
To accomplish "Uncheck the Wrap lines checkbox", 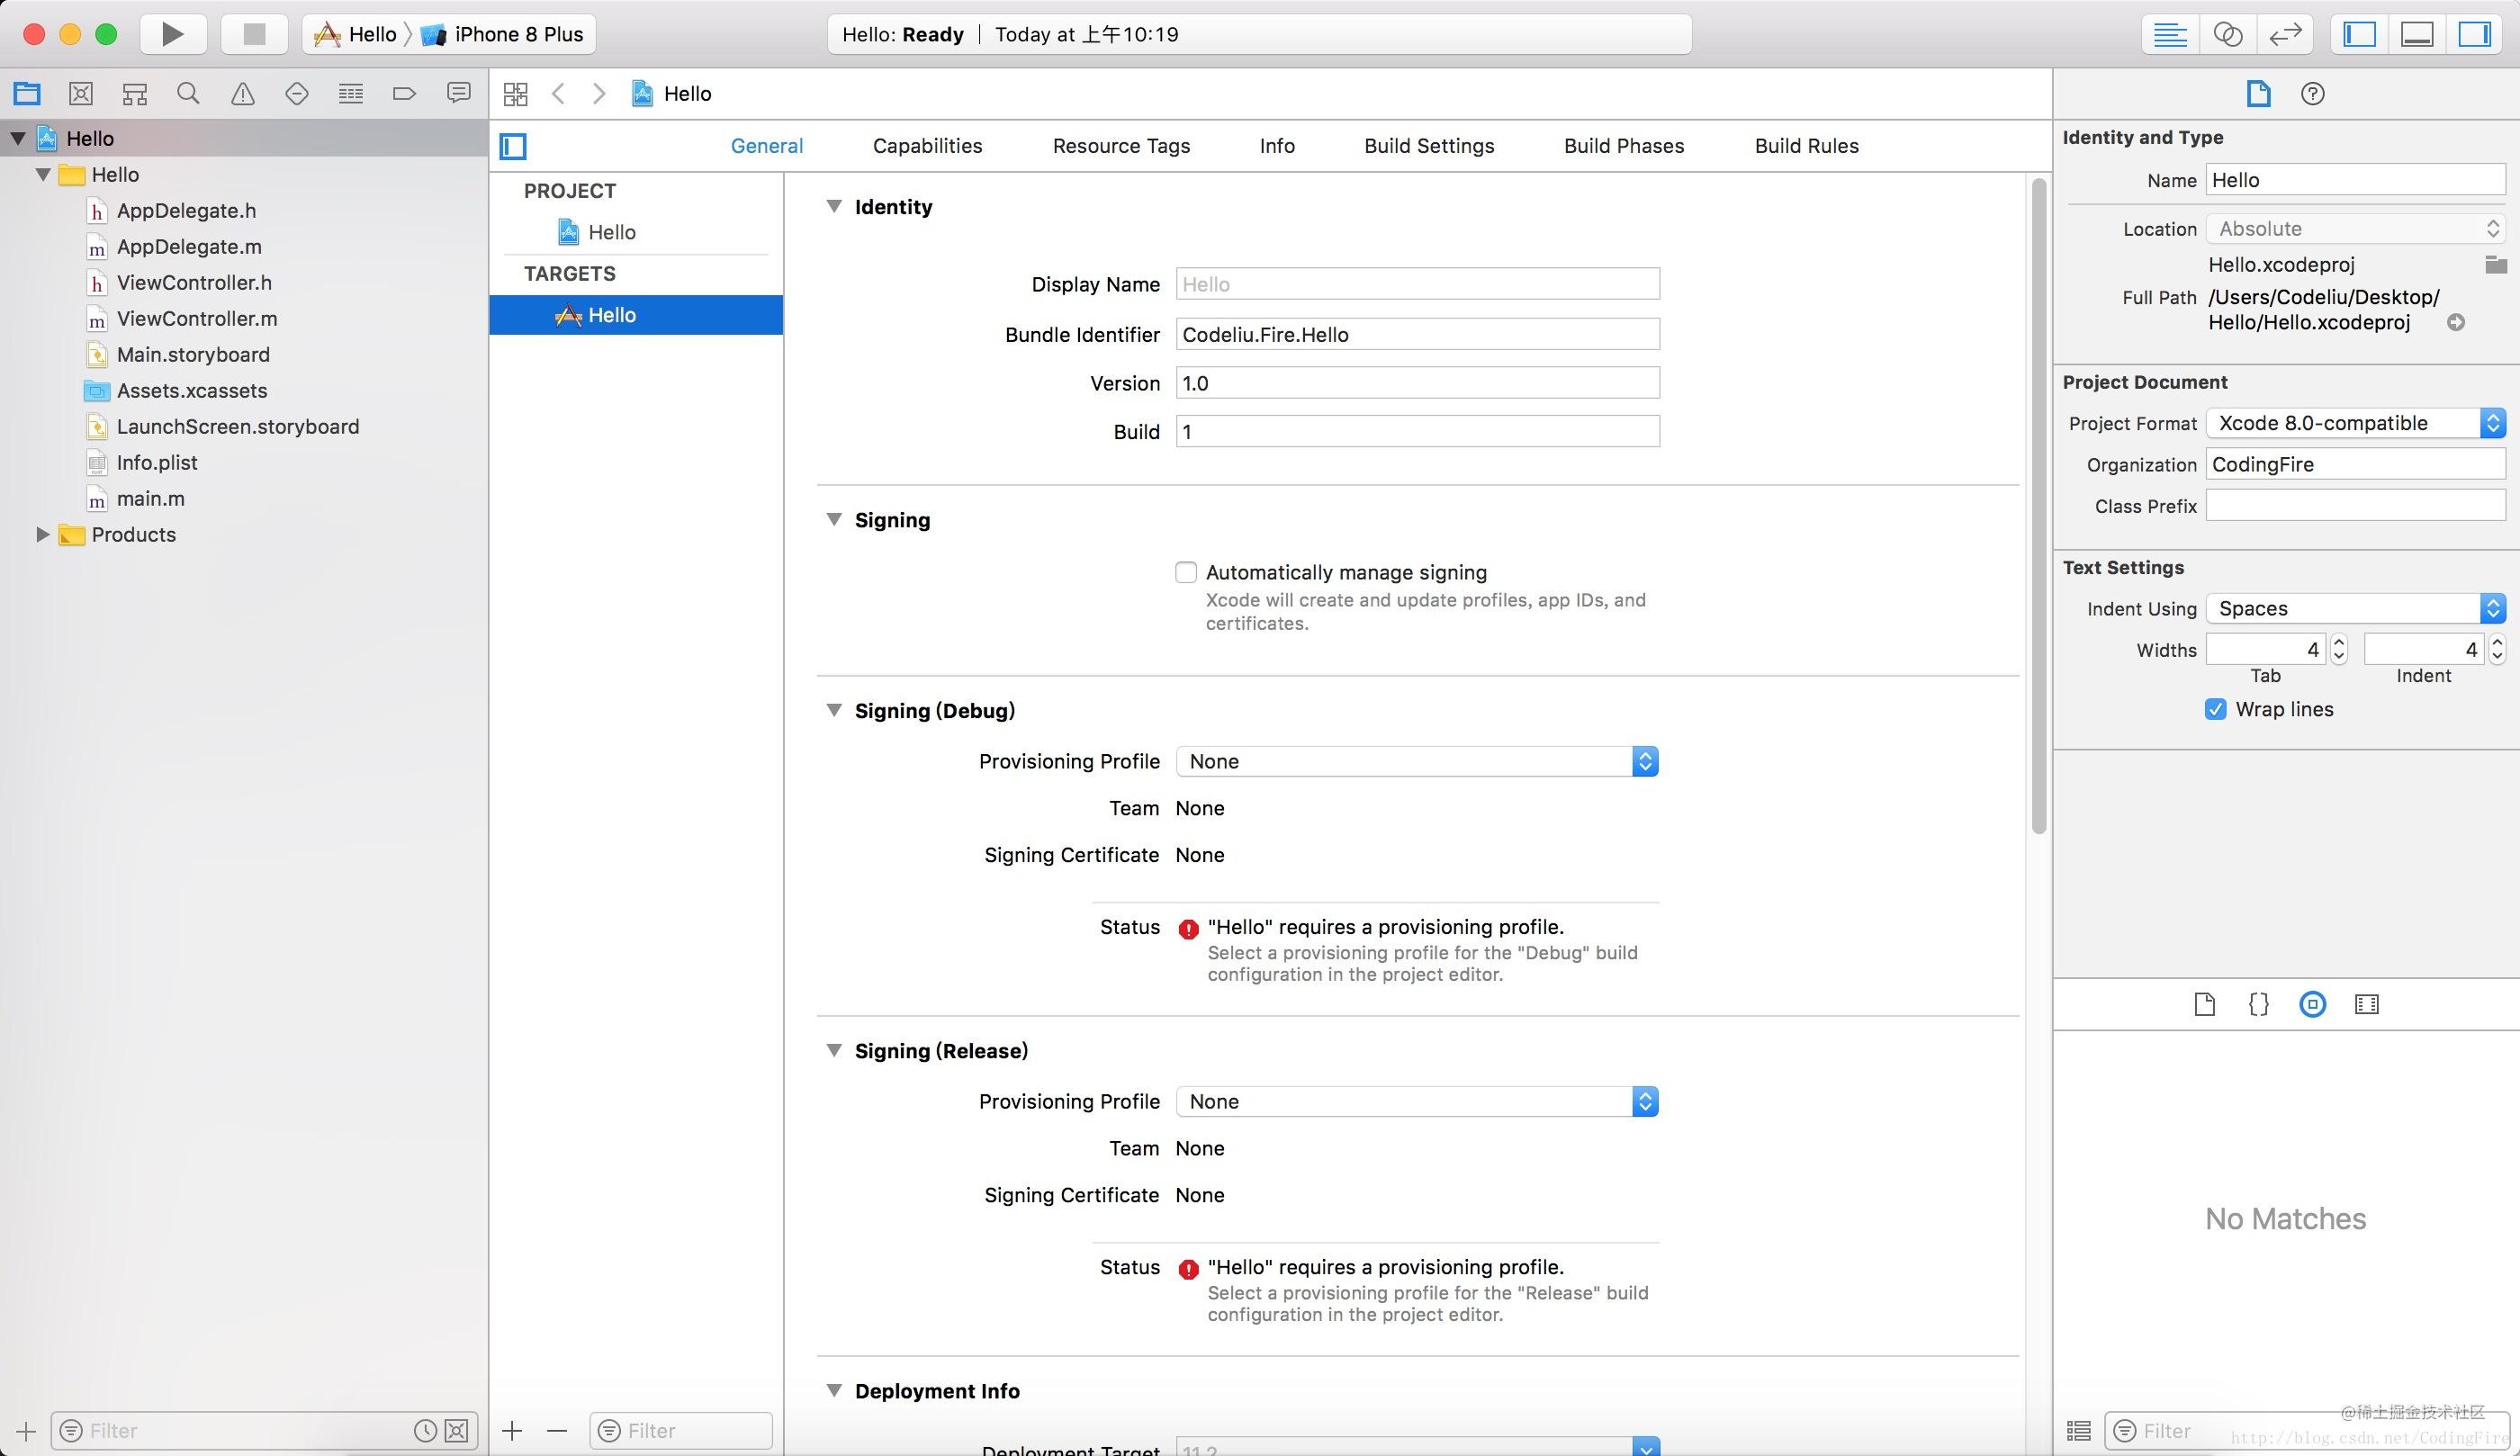I will (2216, 709).
